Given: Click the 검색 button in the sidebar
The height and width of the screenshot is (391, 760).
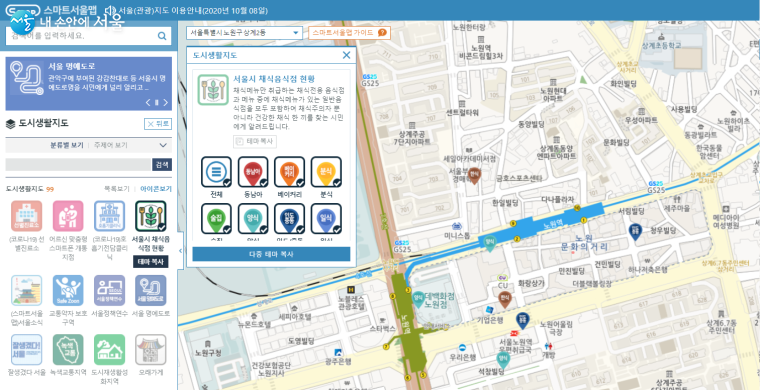Looking at the screenshot, I should (x=162, y=165).
